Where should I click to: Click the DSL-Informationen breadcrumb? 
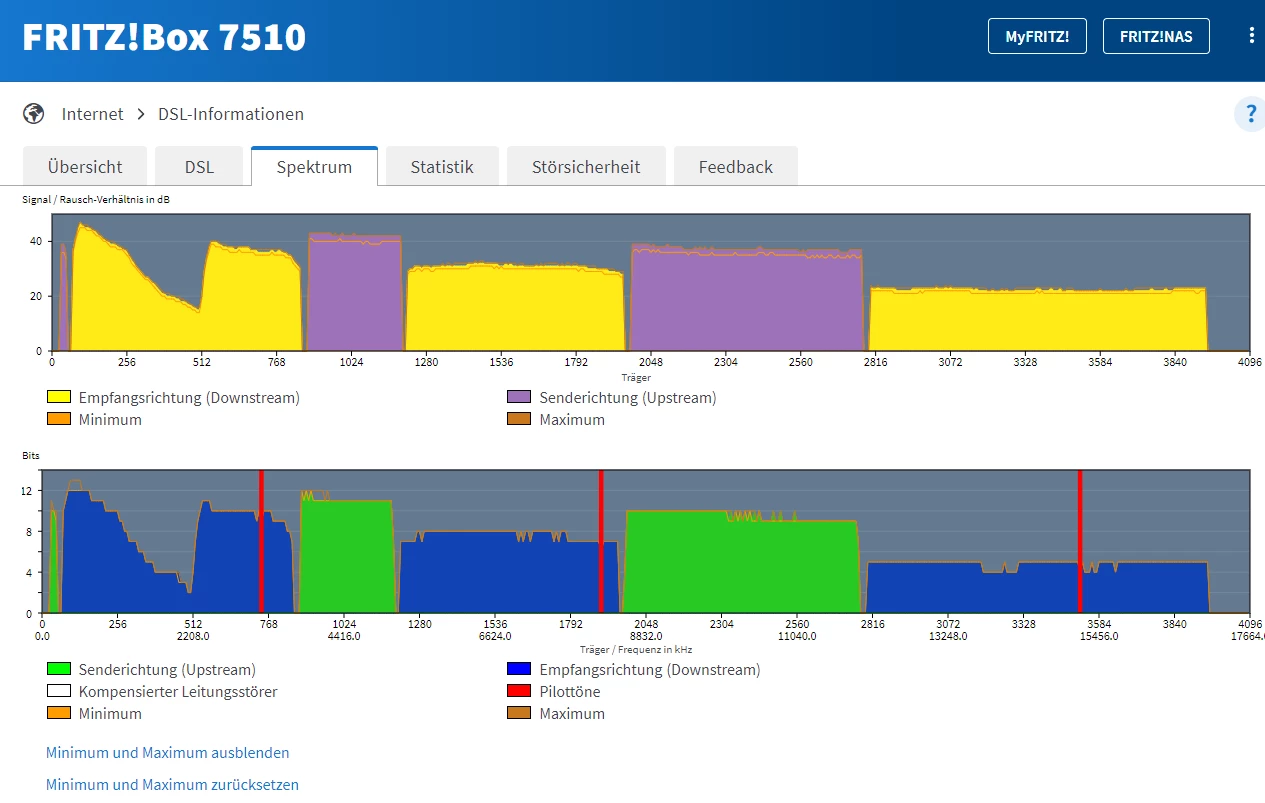point(231,114)
